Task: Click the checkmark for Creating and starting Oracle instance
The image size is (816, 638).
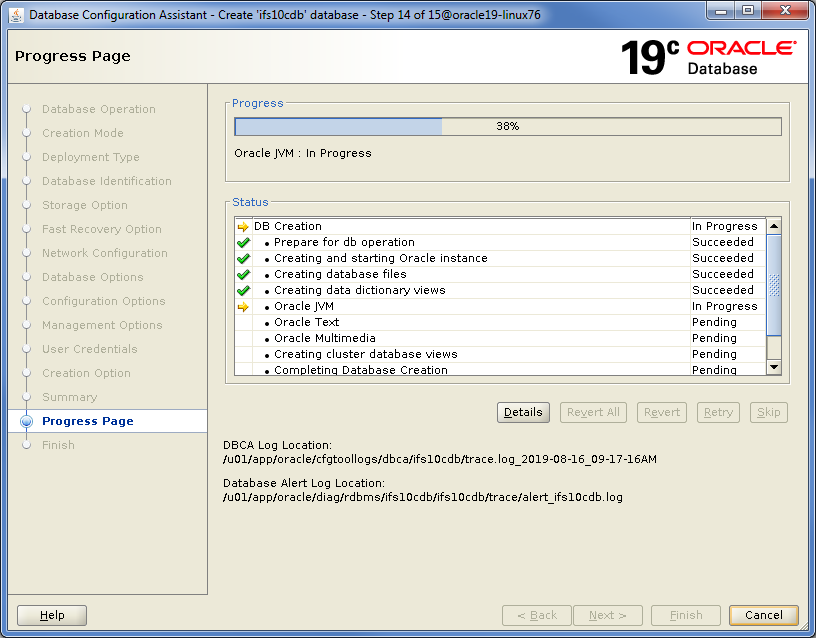Action: click(x=243, y=259)
